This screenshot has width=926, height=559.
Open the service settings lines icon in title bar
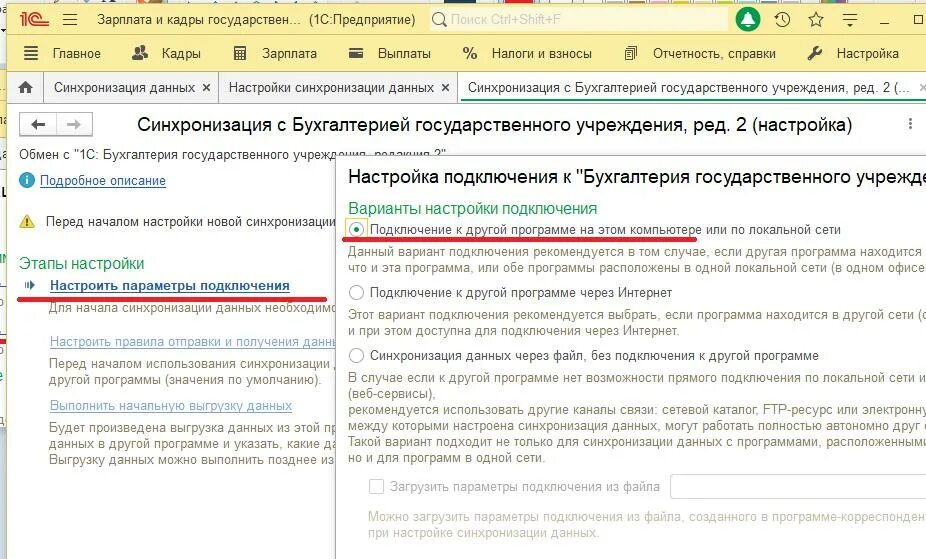point(850,20)
